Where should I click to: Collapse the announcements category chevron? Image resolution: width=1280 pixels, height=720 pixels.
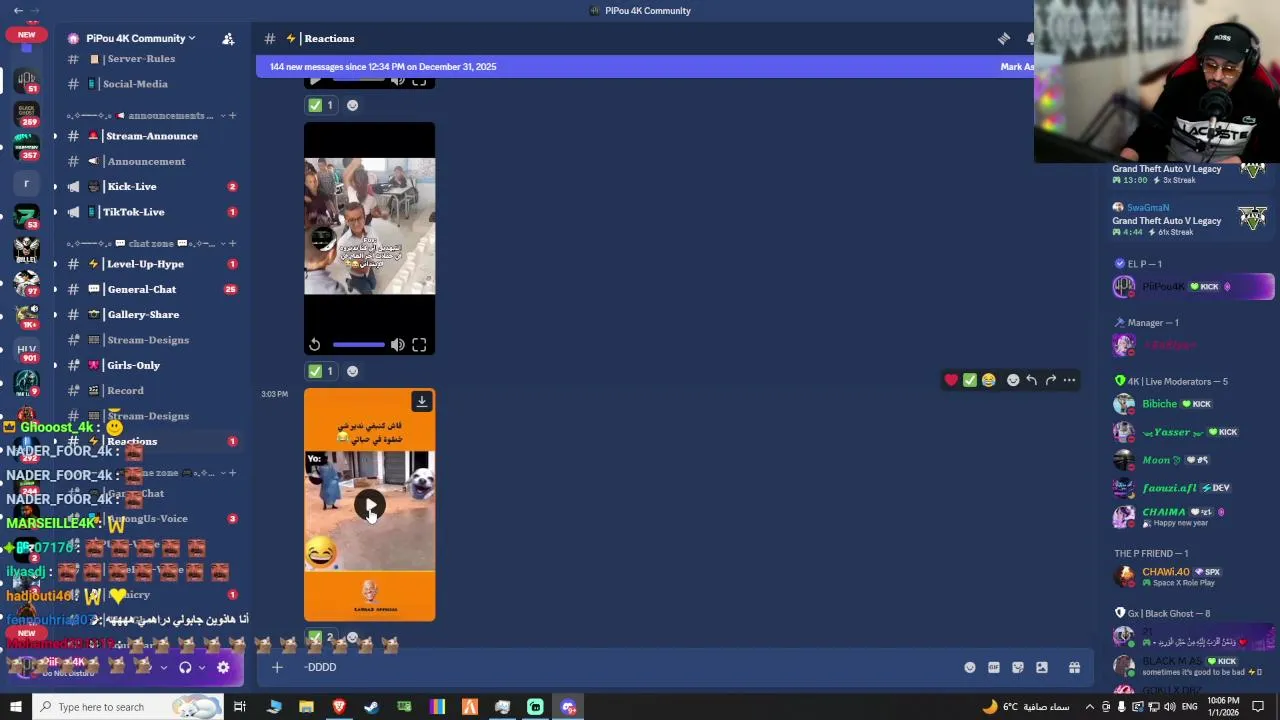click(222, 115)
